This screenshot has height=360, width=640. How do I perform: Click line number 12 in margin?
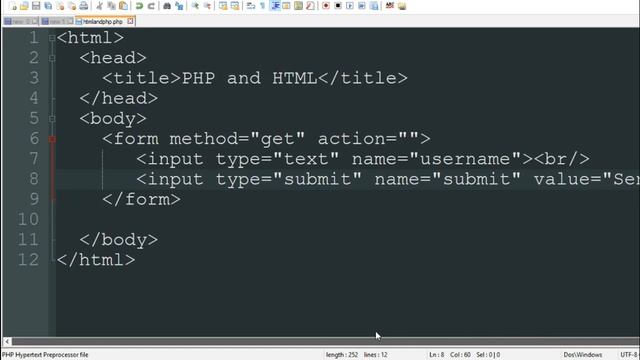(x=28, y=260)
